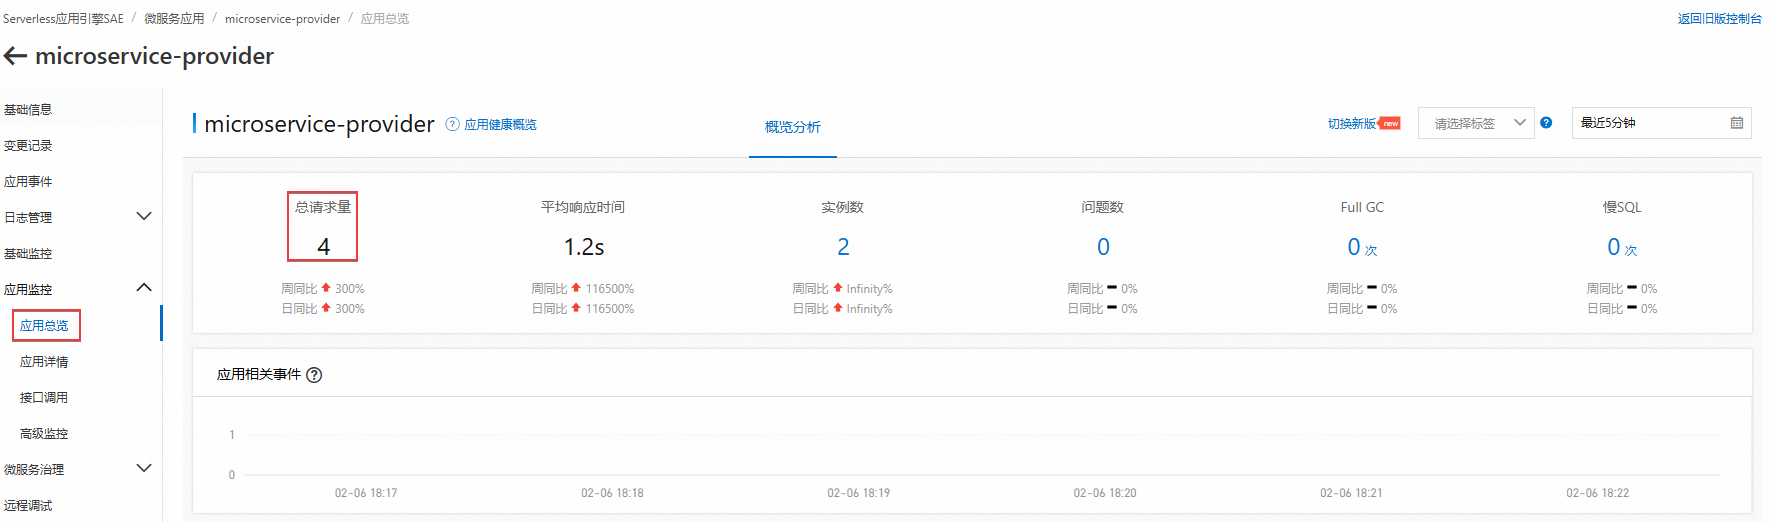This screenshot has width=1774, height=522.
Task: Expand the 日志管理 sidebar menu
Action: [x=143, y=217]
